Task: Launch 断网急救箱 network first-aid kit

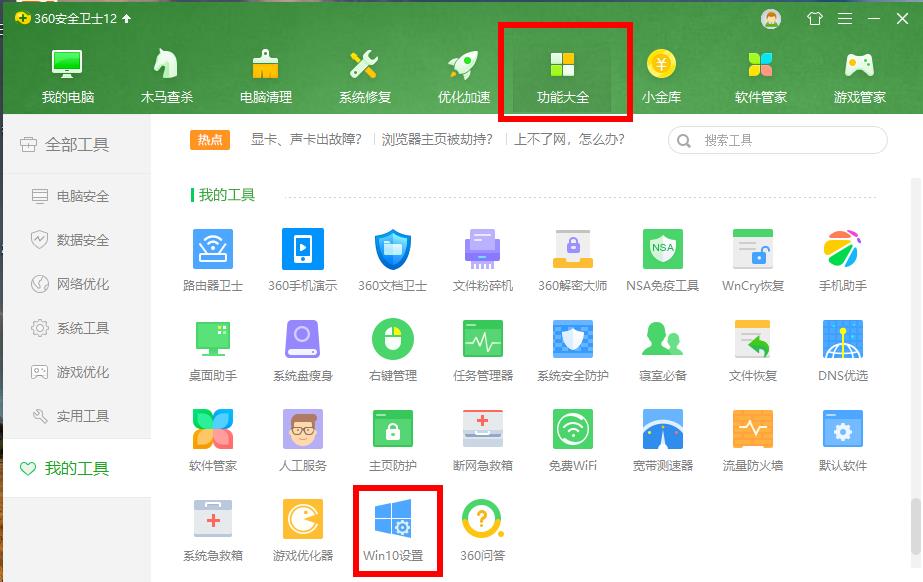Action: click(x=483, y=440)
